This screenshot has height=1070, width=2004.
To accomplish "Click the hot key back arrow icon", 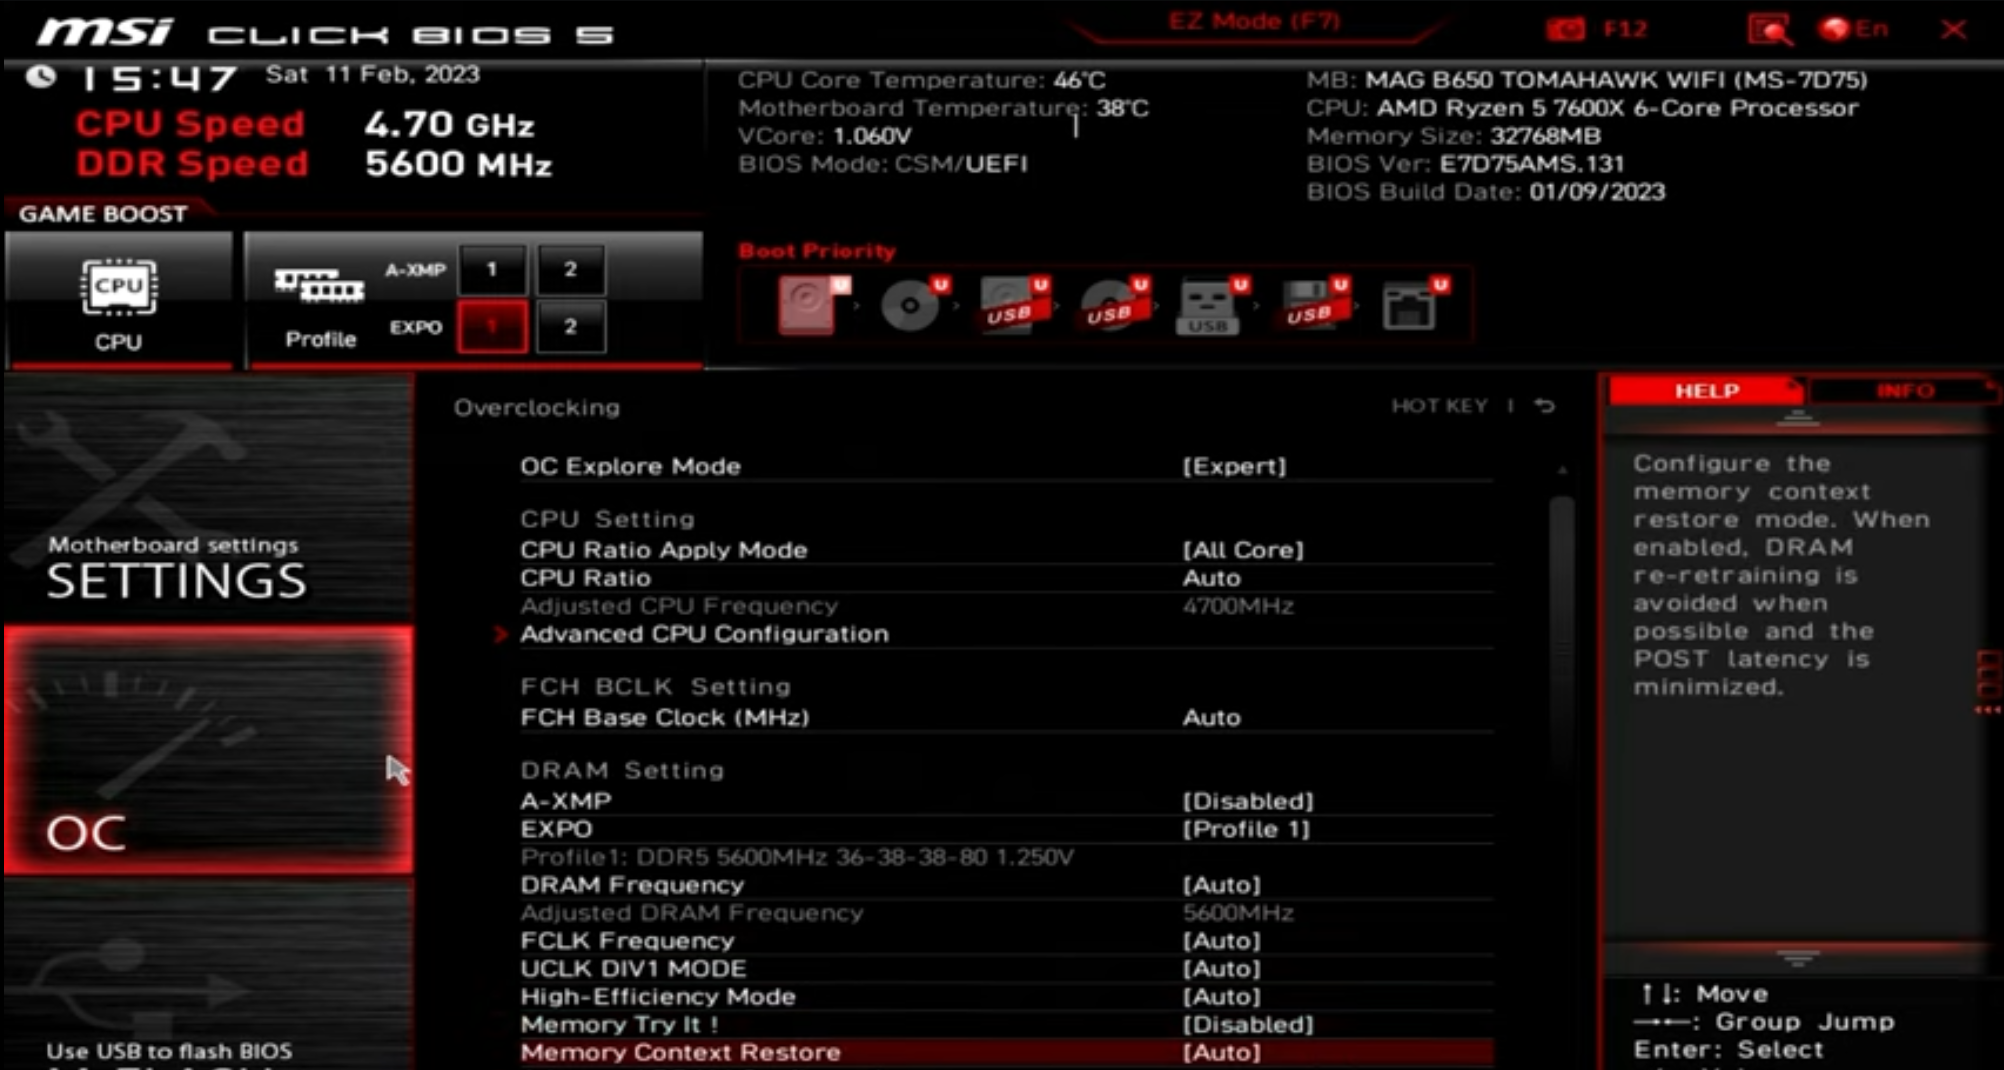I will (x=1545, y=405).
